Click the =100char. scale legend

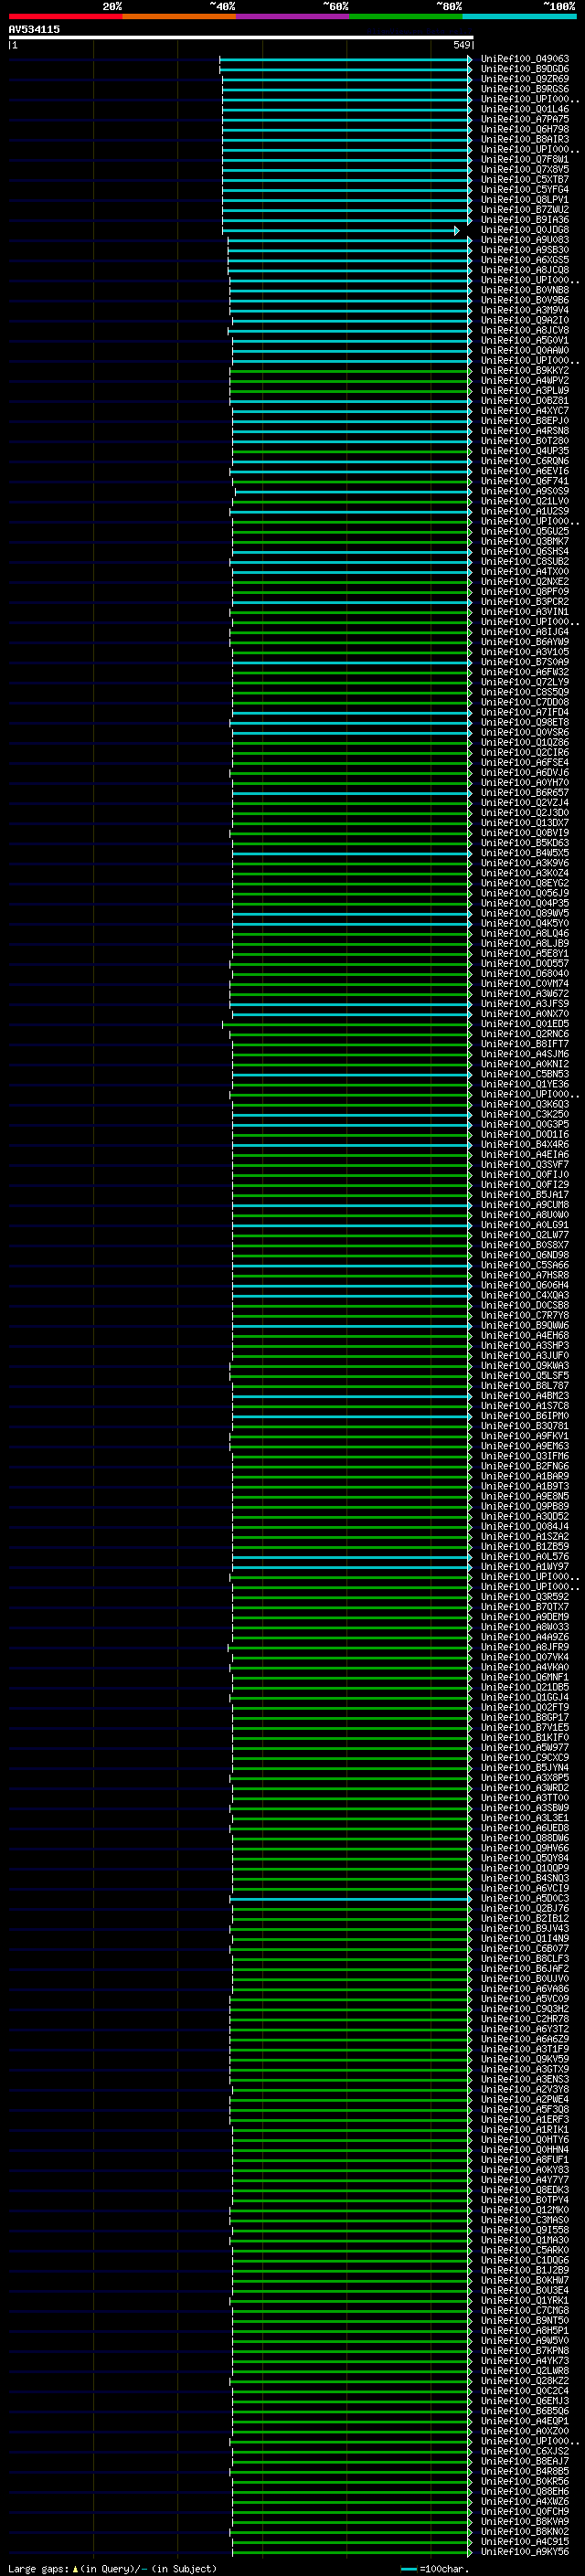tap(434, 2569)
